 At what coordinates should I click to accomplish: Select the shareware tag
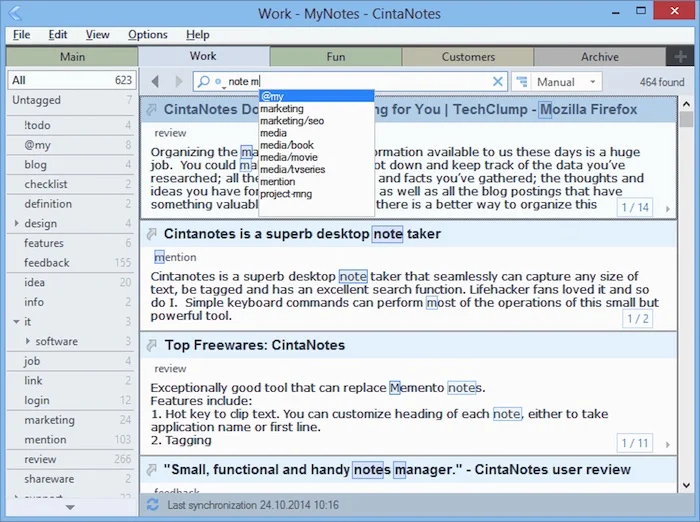point(72,479)
